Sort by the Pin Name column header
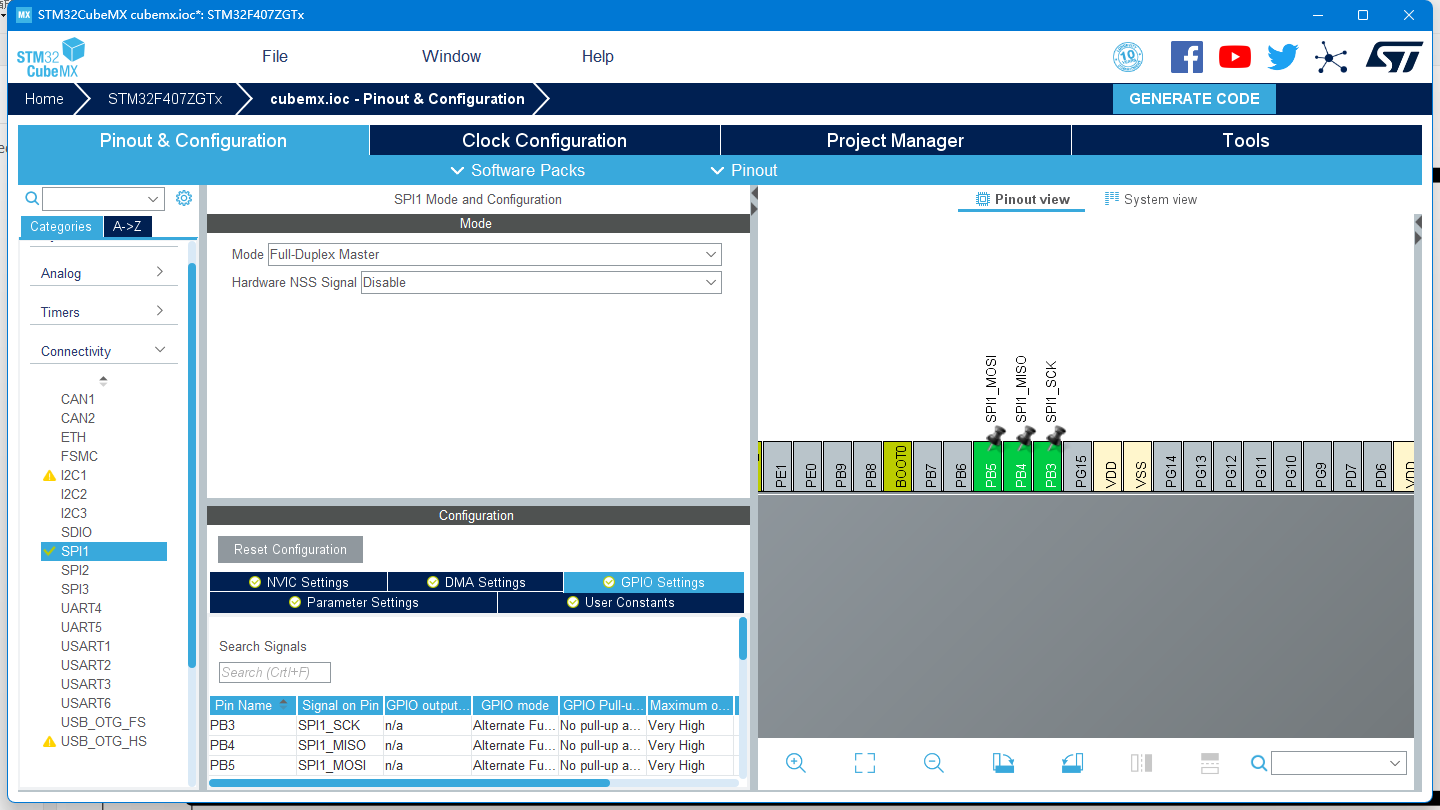1440x810 pixels. (253, 705)
